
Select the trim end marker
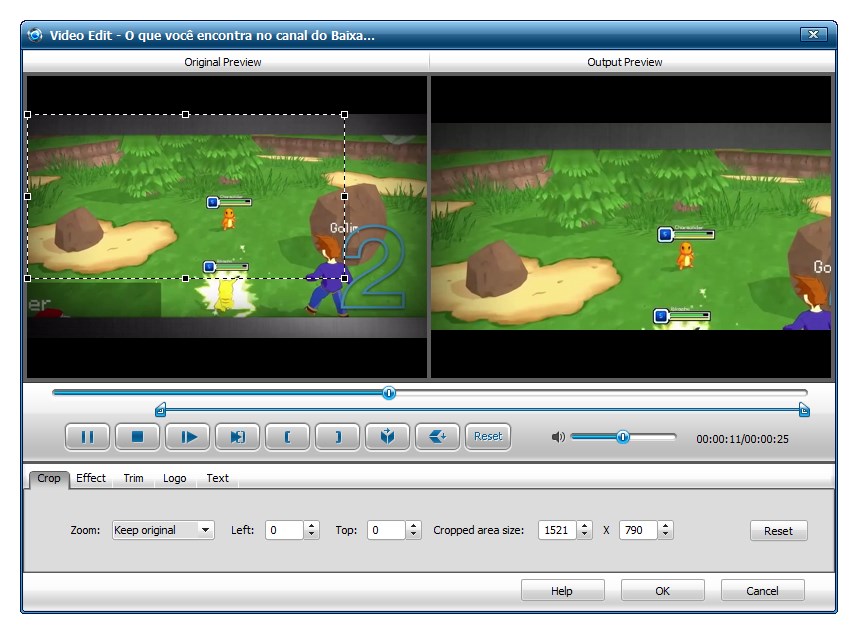[804, 410]
